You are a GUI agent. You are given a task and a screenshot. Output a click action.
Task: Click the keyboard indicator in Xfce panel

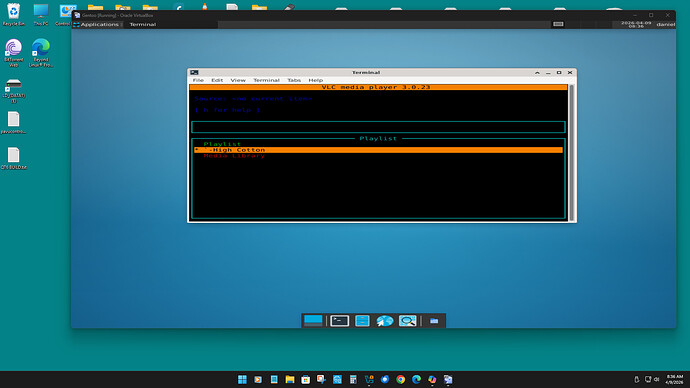click(x=558, y=24)
